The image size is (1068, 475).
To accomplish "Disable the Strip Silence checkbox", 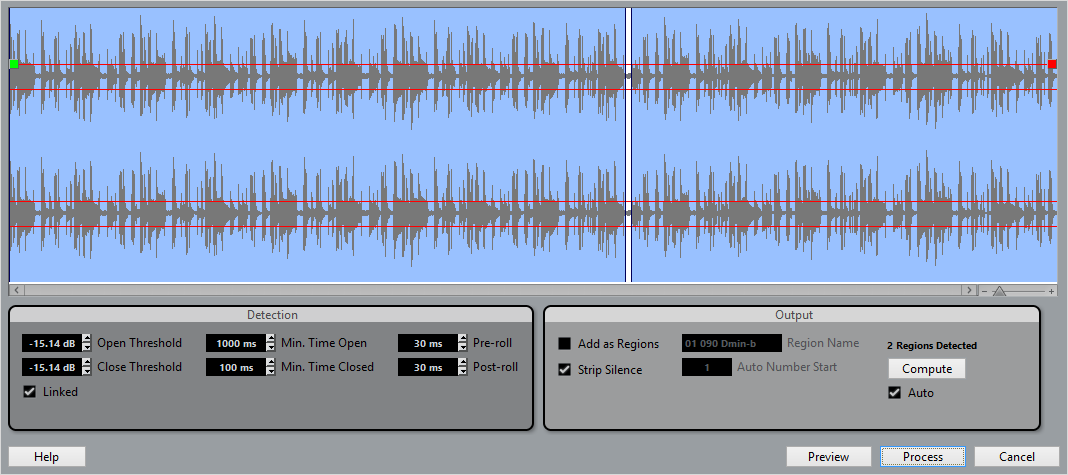I will tap(565, 370).
